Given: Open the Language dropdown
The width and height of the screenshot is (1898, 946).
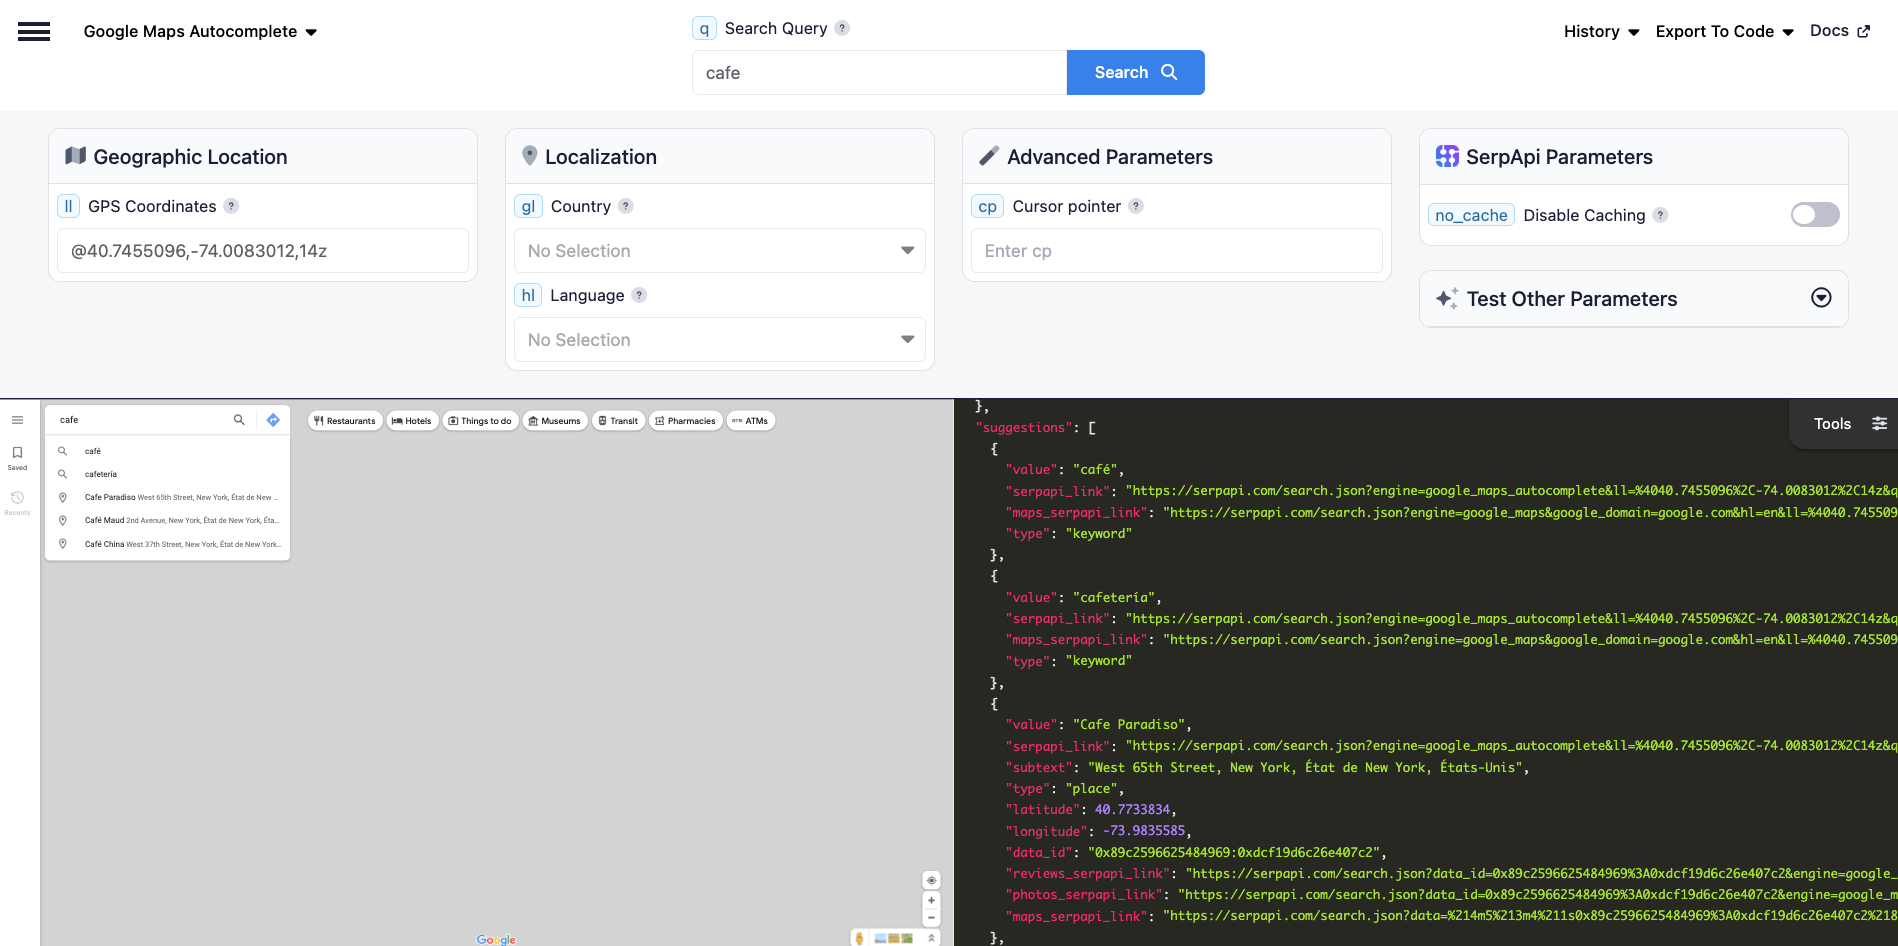Looking at the screenshot, I should tap(720, 340).
